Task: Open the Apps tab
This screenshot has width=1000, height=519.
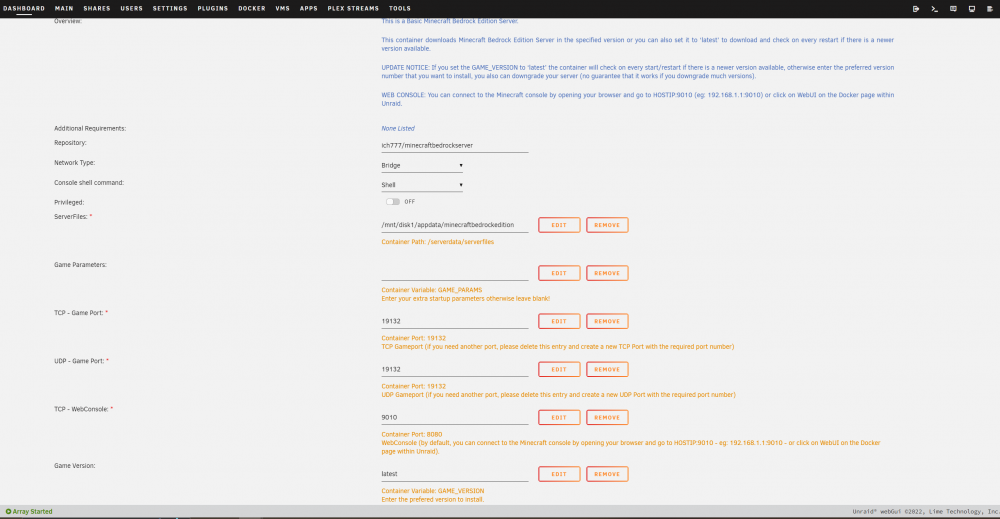Action: coord(309,8)
